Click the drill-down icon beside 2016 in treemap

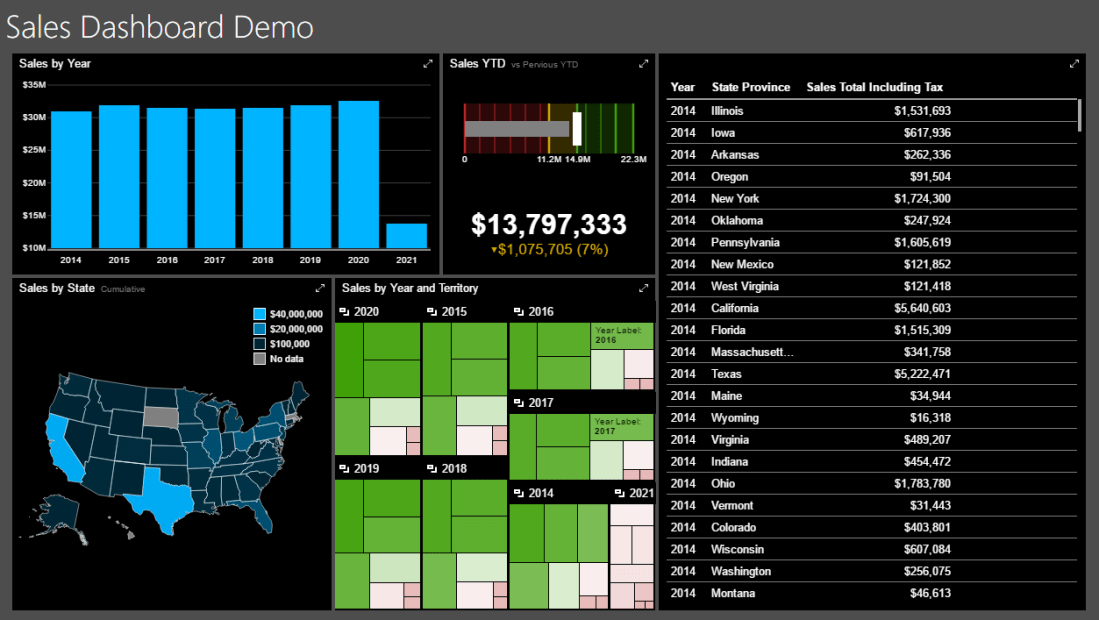(518, 312)
